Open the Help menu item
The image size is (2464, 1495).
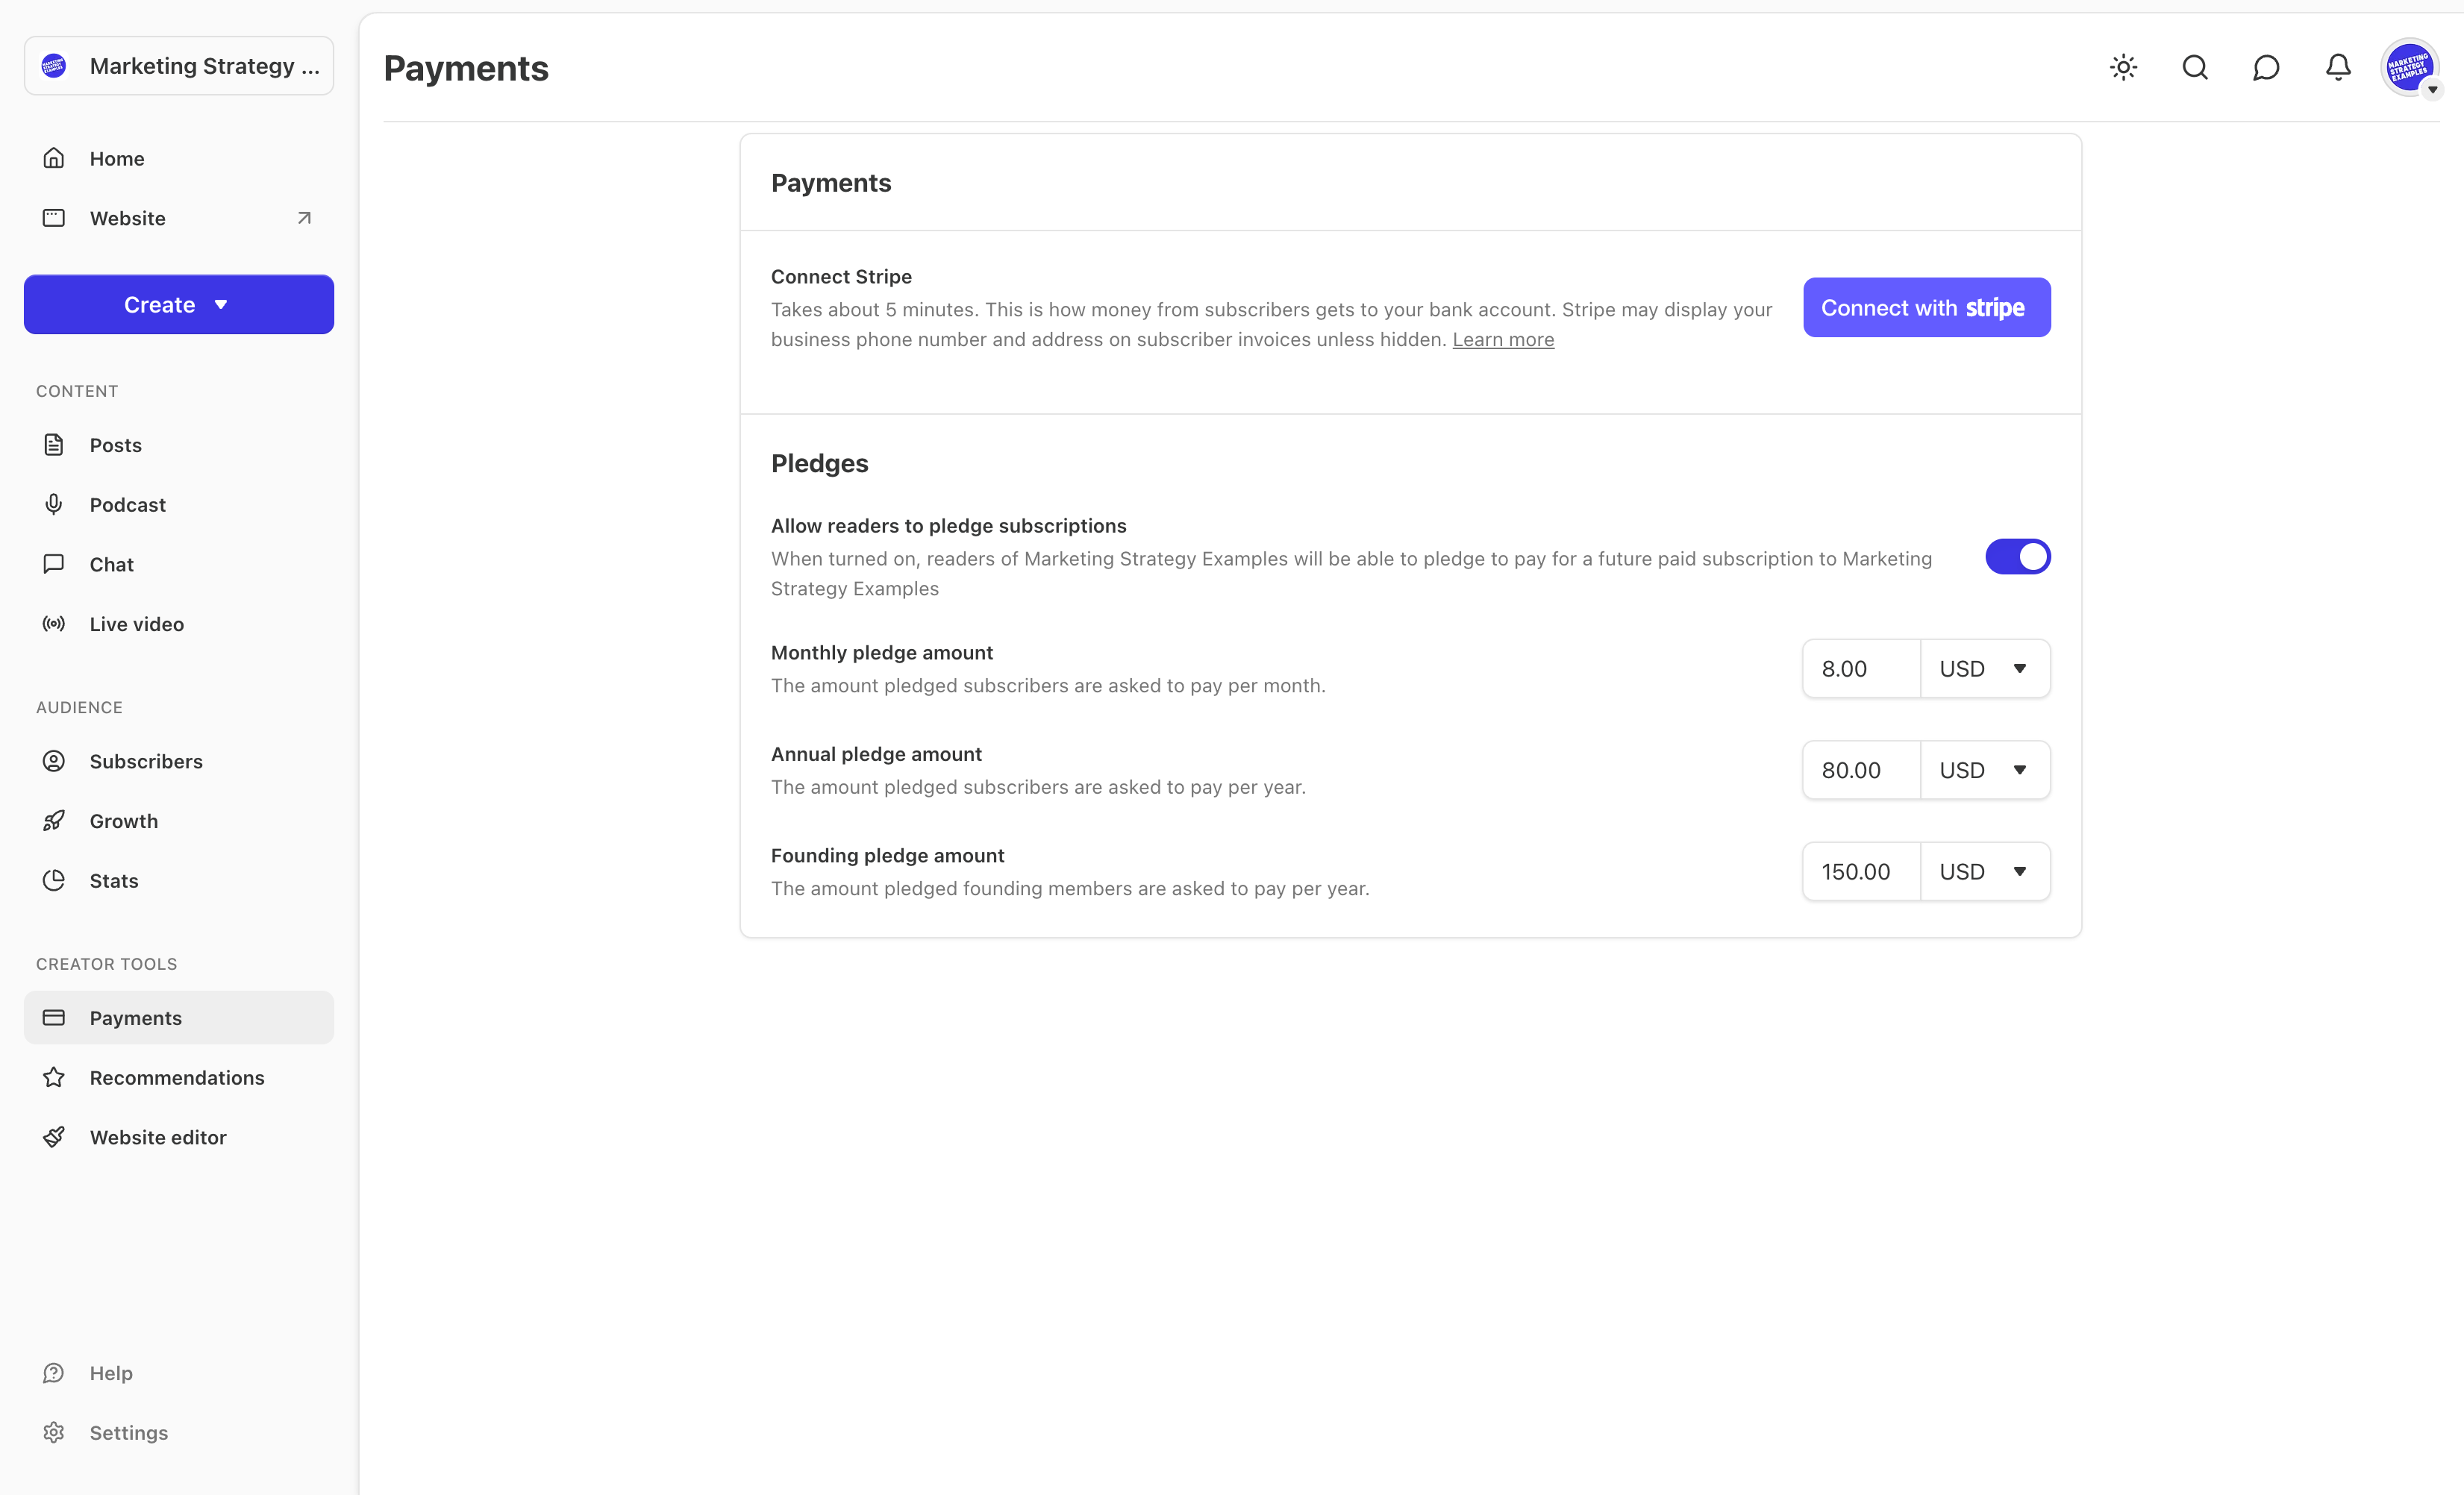tap(179, 1373)
